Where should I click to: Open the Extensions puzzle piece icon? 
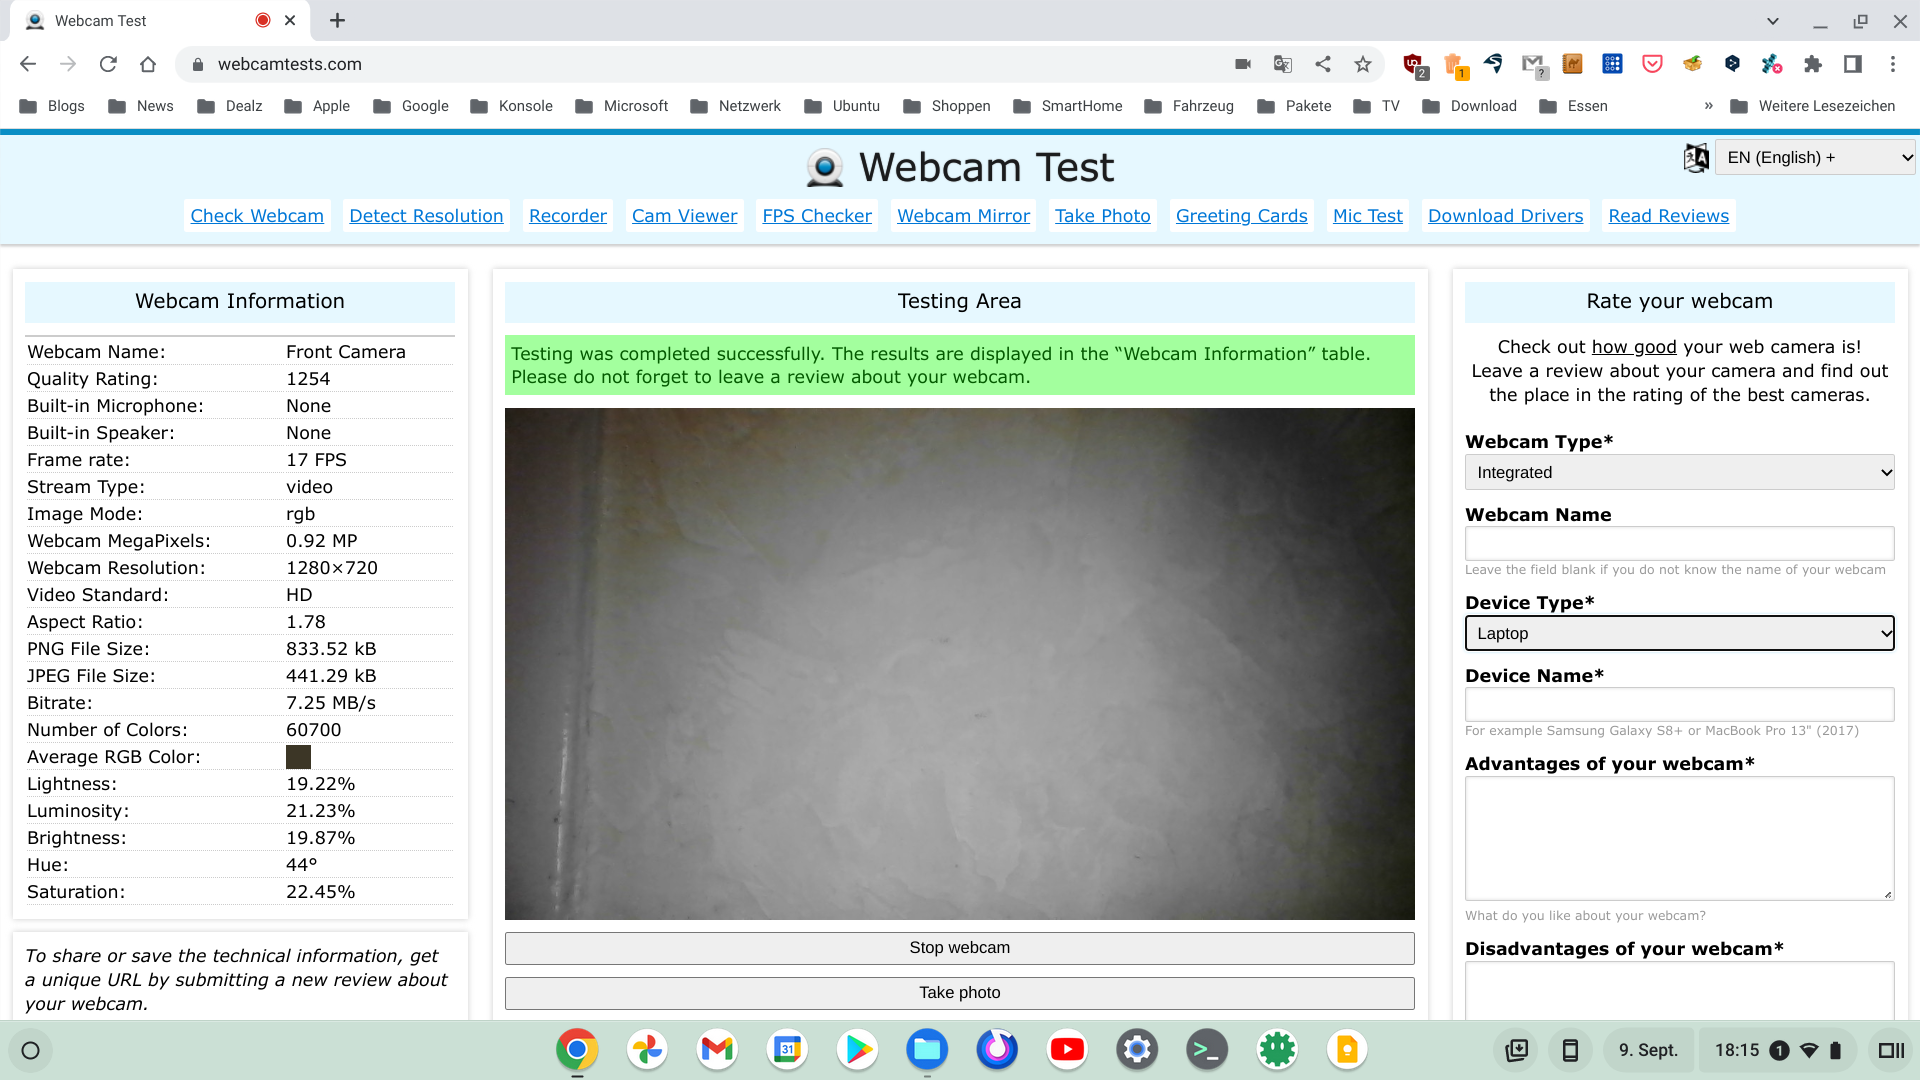[1813, 64]
